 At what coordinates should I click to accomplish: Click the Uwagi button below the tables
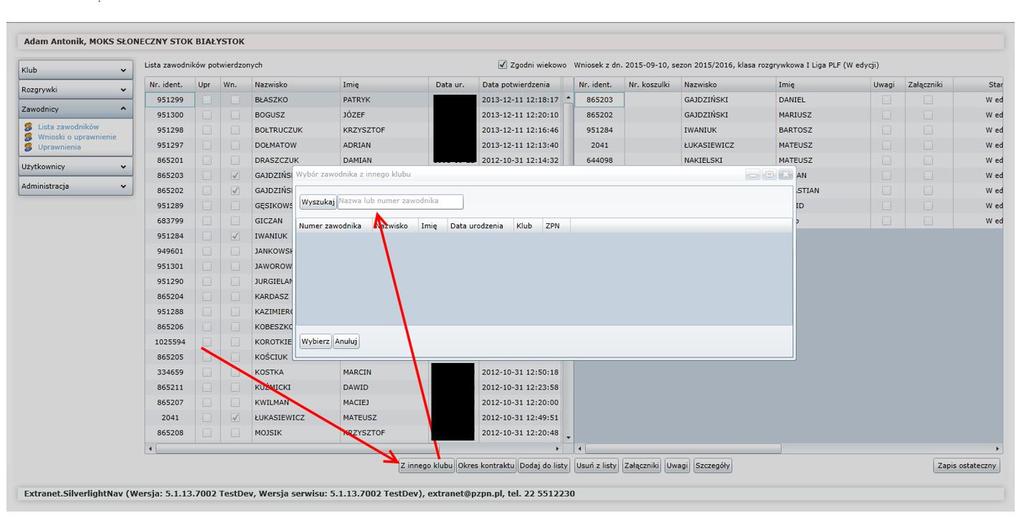[x=677, y=466]
